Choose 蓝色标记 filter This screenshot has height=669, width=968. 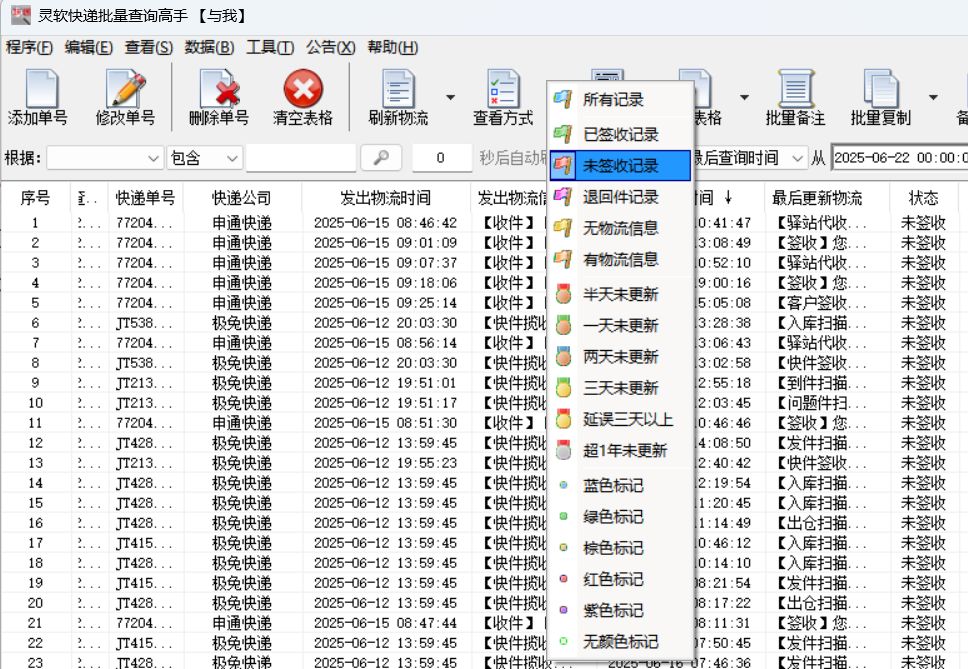[x=620, y=486]
